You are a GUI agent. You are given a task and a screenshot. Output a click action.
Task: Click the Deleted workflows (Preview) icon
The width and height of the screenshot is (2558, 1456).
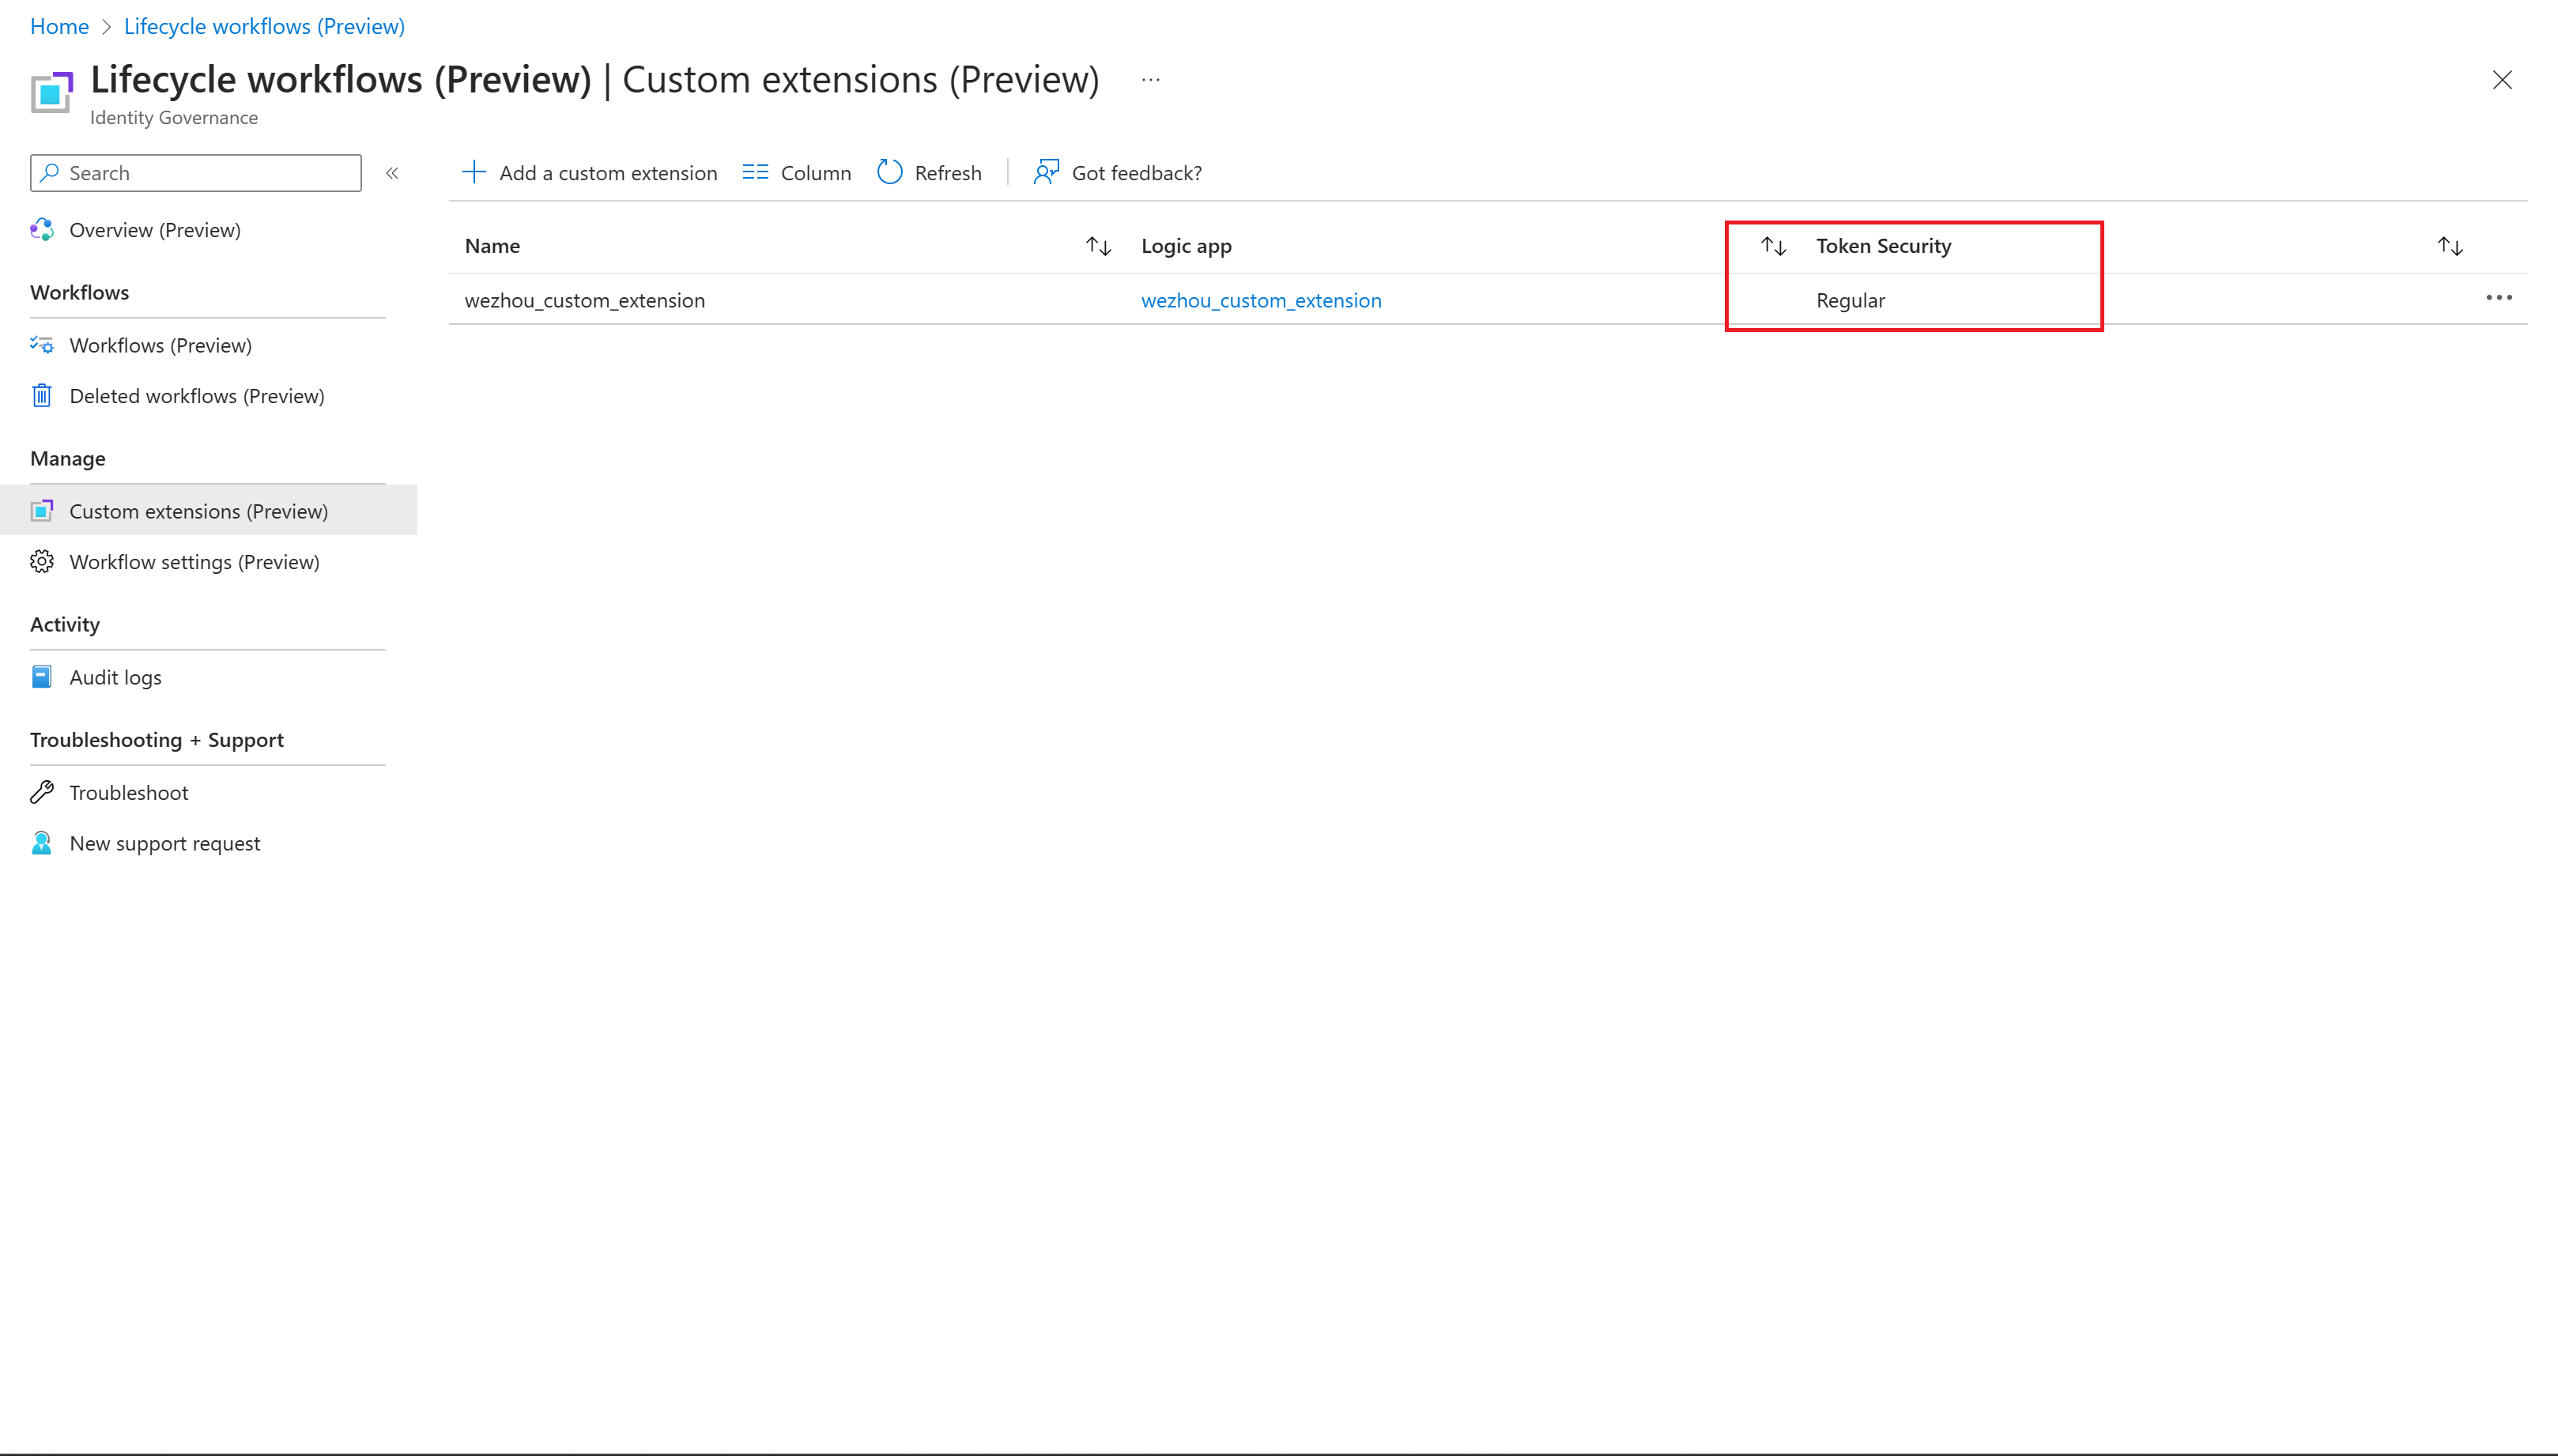(42, 395)
